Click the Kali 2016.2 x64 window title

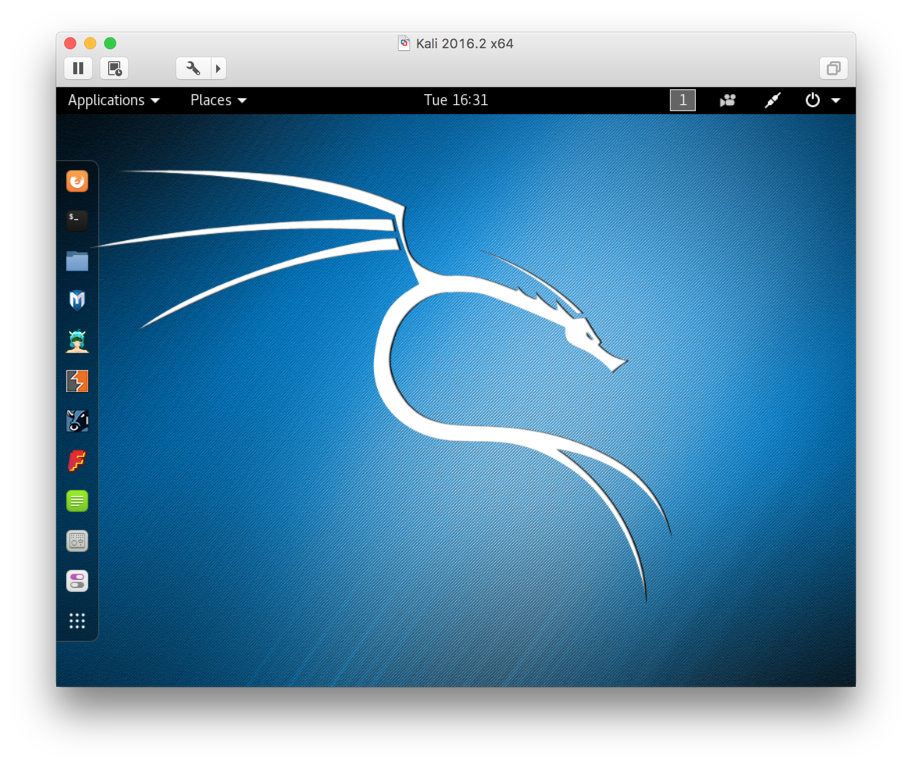click(464, 44)
